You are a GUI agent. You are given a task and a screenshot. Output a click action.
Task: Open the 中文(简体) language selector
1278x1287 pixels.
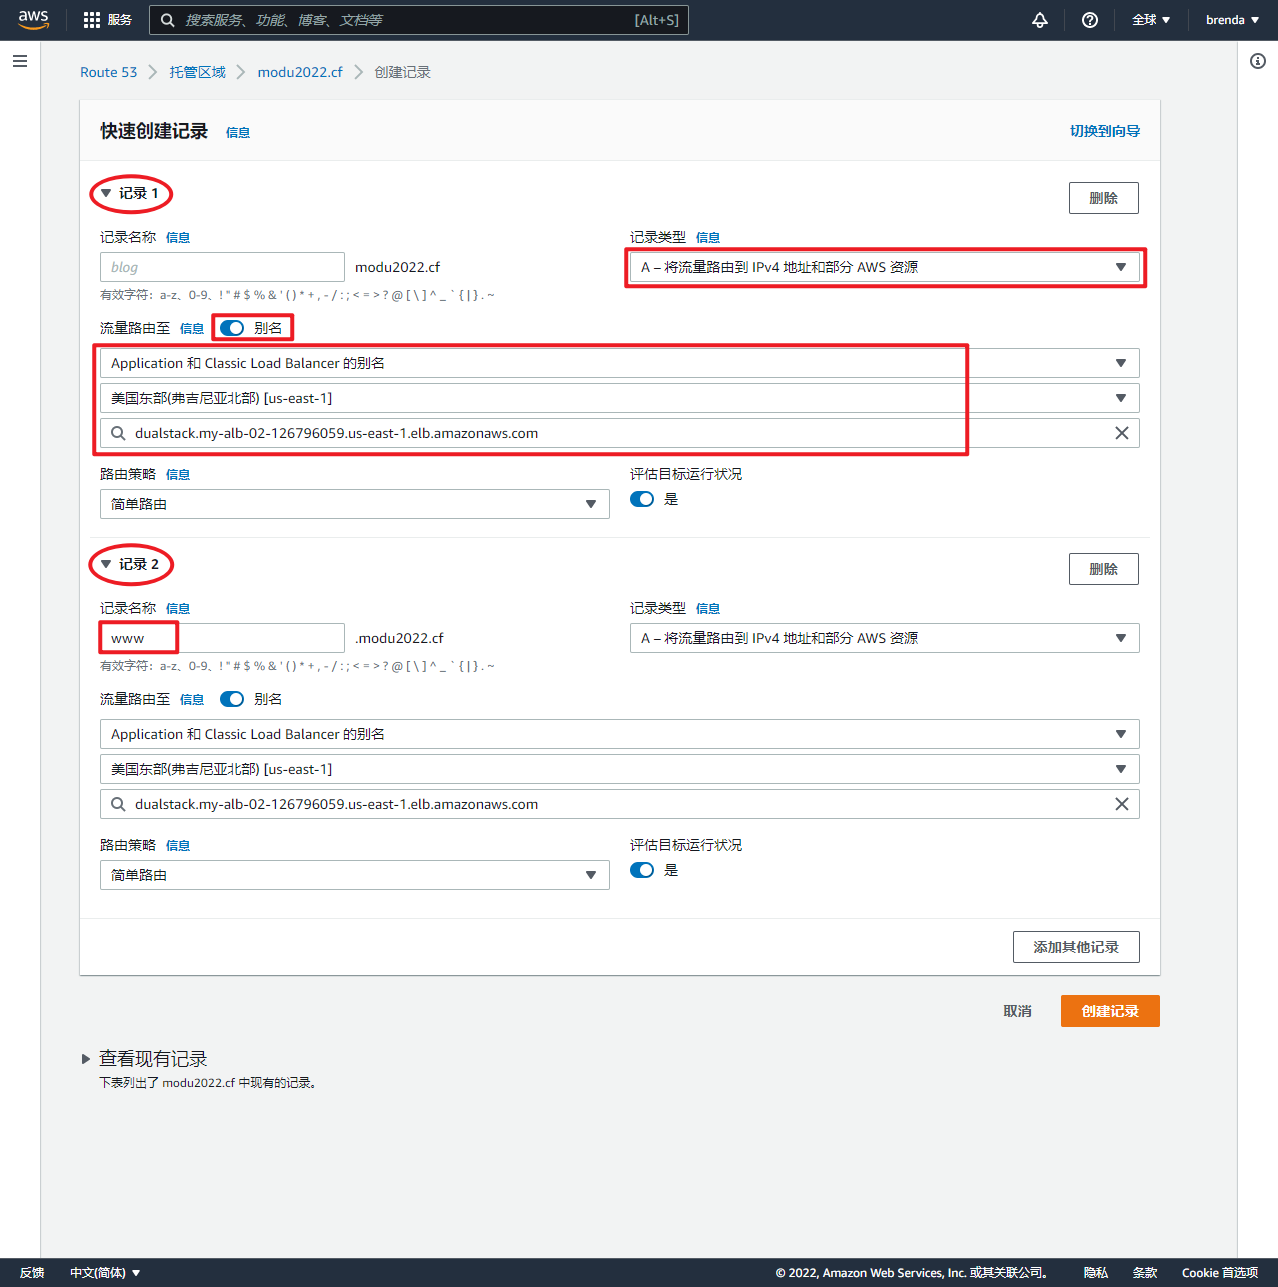coord(105,1273)
